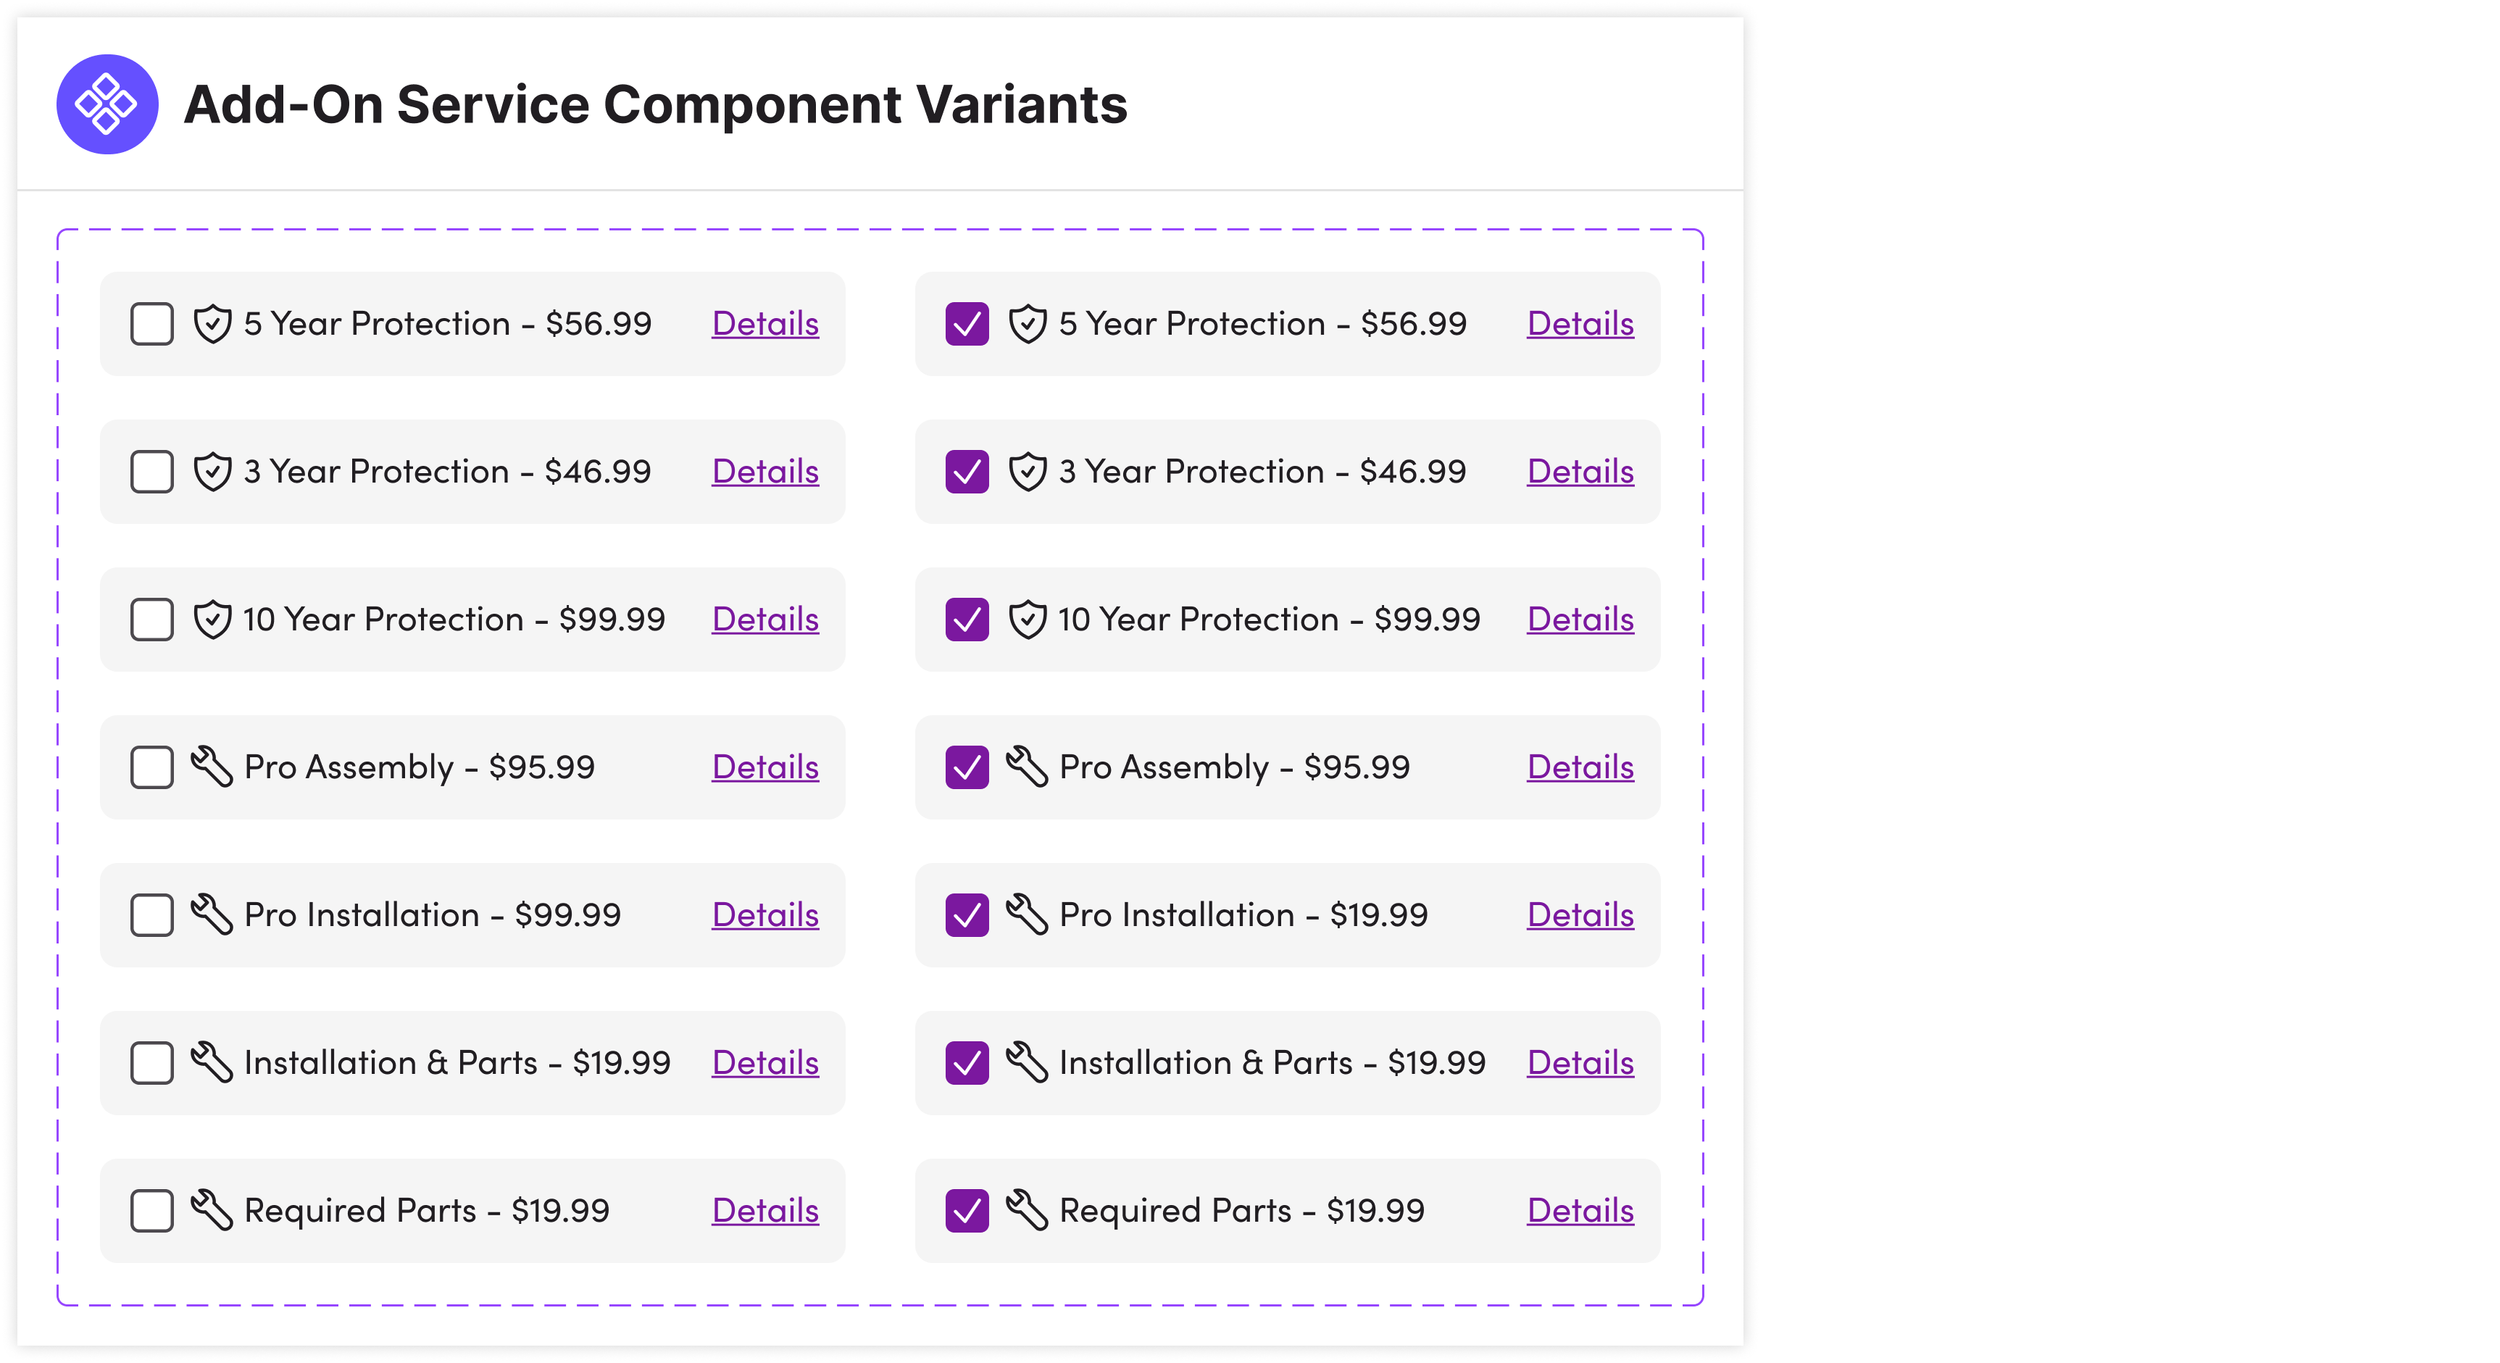Viewport: 2500px width, 1363px height.
Task: Open Details for checked 3 Year Protection
Action: point(1580,472)
